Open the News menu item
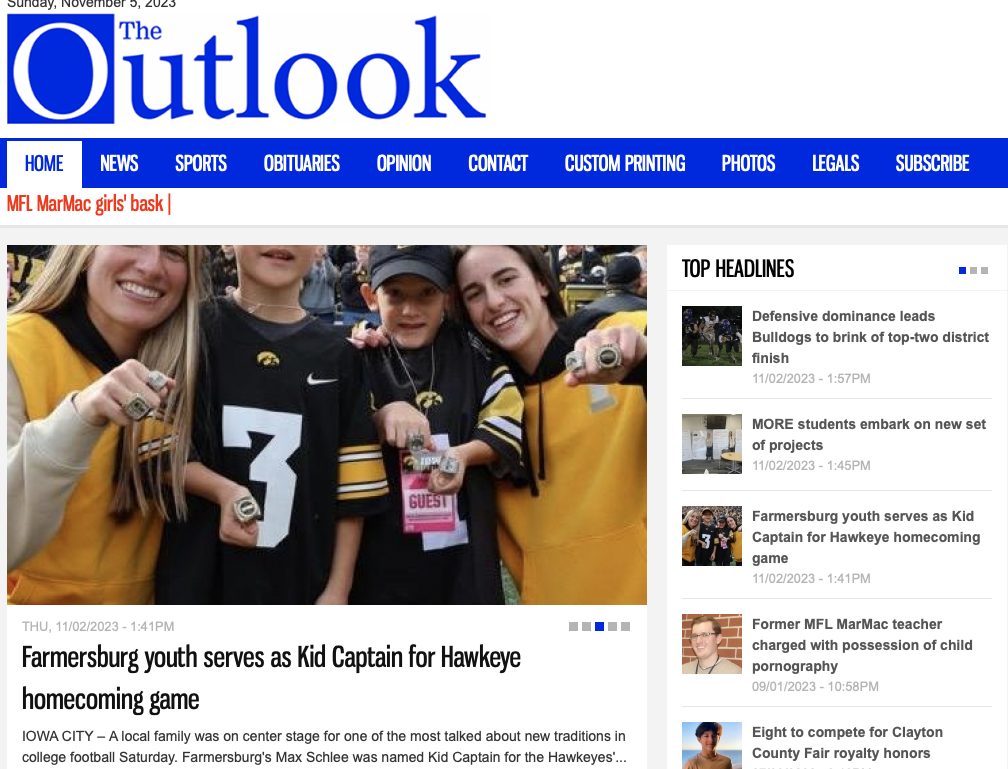The image size is (1008, 769). point(119,163)
